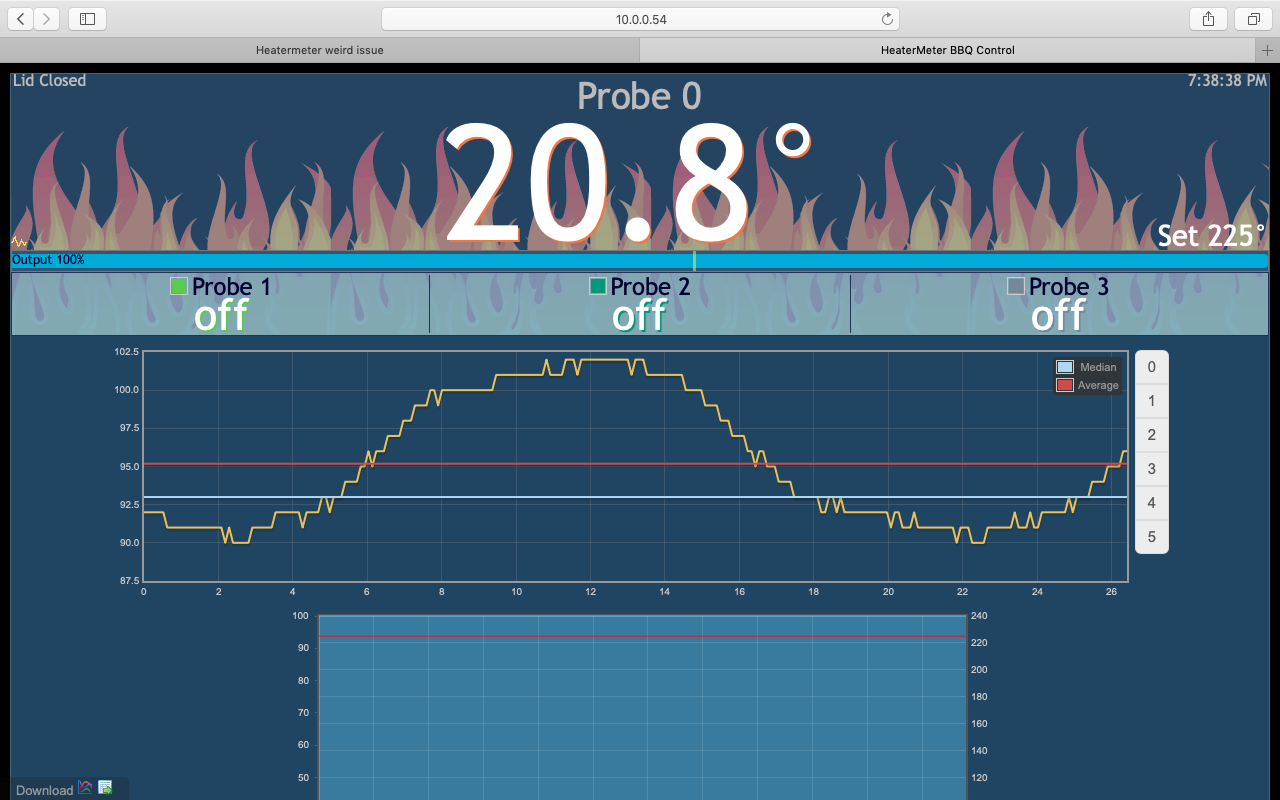
Task: Select noise graph probe 1 tab
Action: (x=1151, y=401)
